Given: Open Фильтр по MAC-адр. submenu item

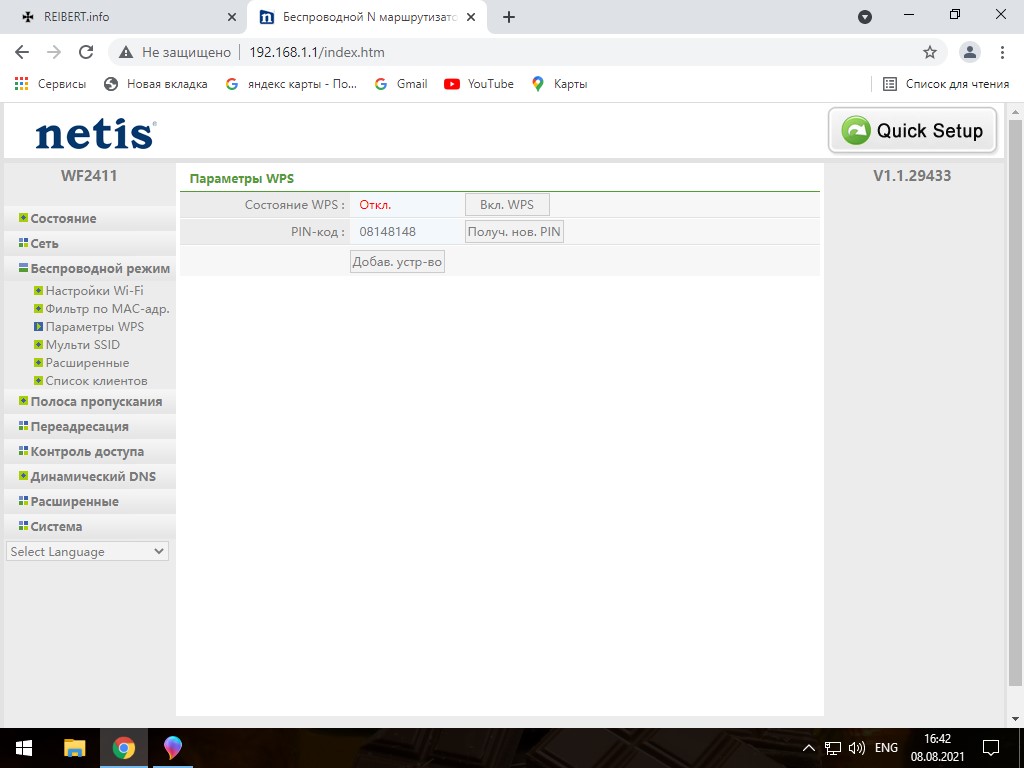Looking at the screenshot, I should click(x=107, y=309).
